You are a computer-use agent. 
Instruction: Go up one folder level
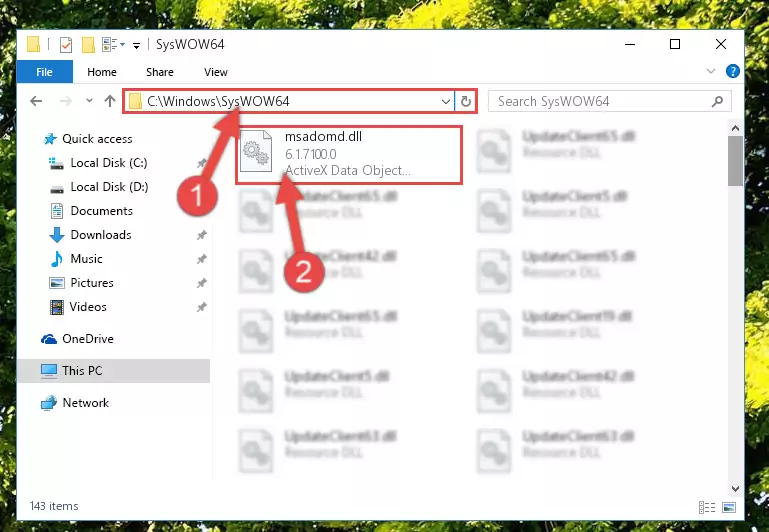[x=110, y=101]
